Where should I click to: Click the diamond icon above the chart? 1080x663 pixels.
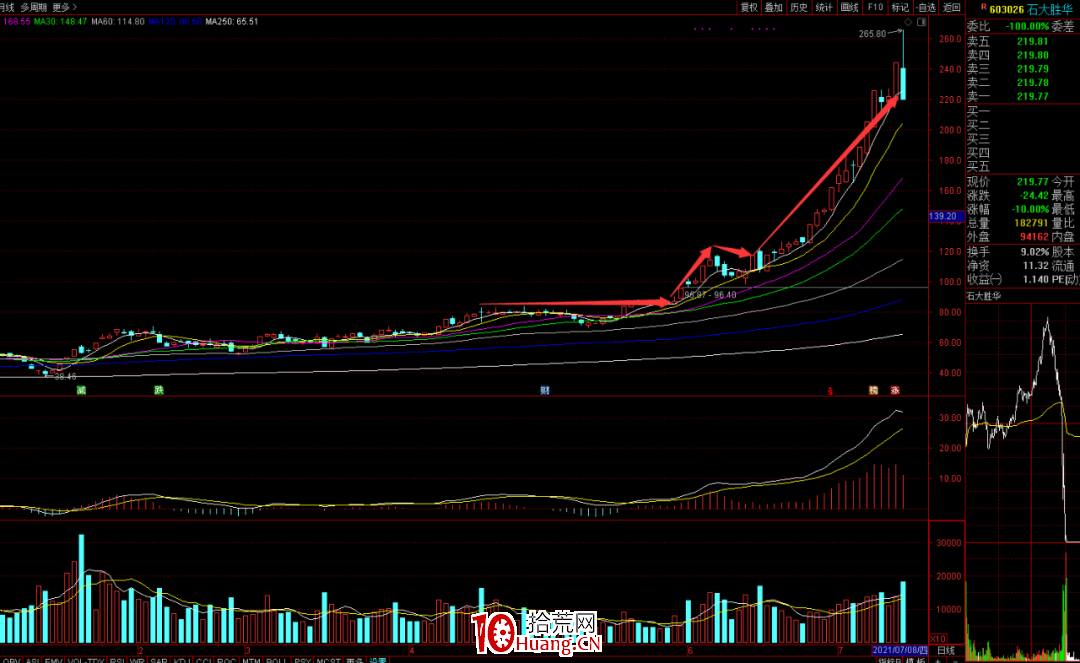(x=908, y=23)
